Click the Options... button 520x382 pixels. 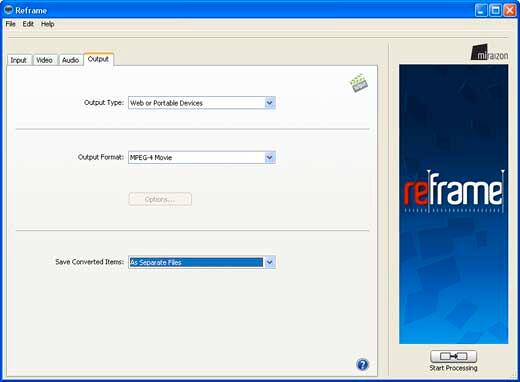[x=160, y=199]
